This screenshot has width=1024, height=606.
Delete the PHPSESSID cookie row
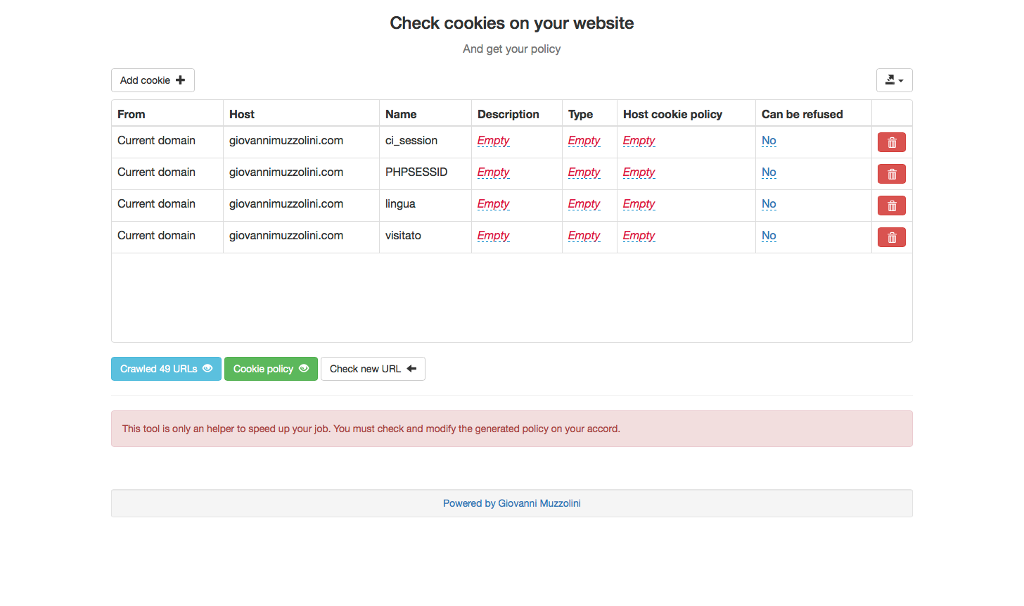[891, 174]
